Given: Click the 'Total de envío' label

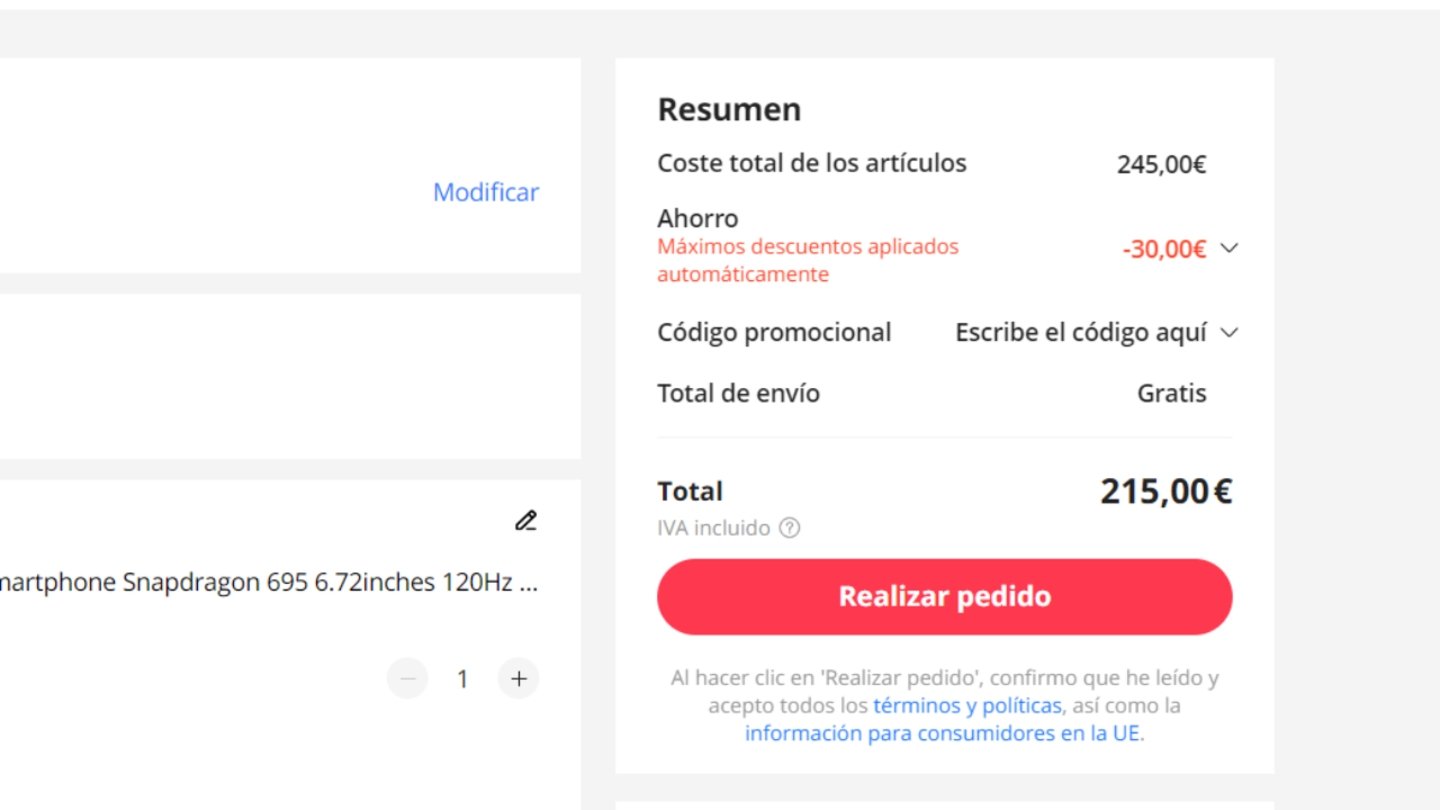Looking at the screenshot, I should click(x=738, y=394).
